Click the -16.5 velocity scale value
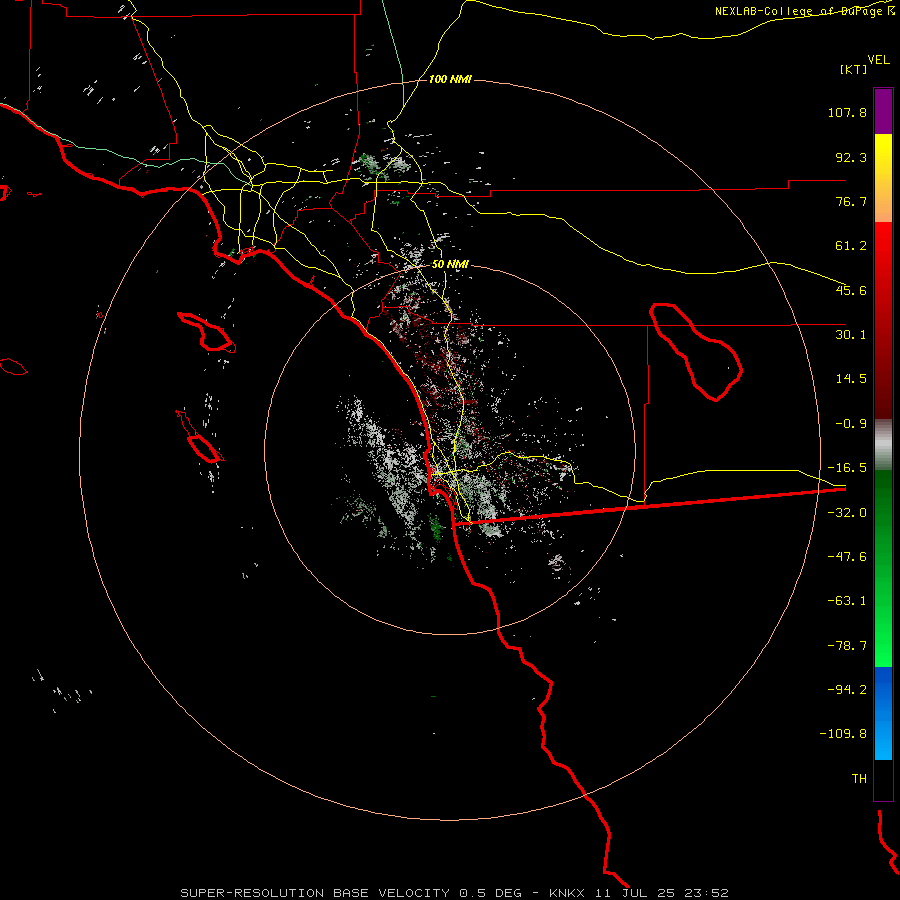 point(847,468)
